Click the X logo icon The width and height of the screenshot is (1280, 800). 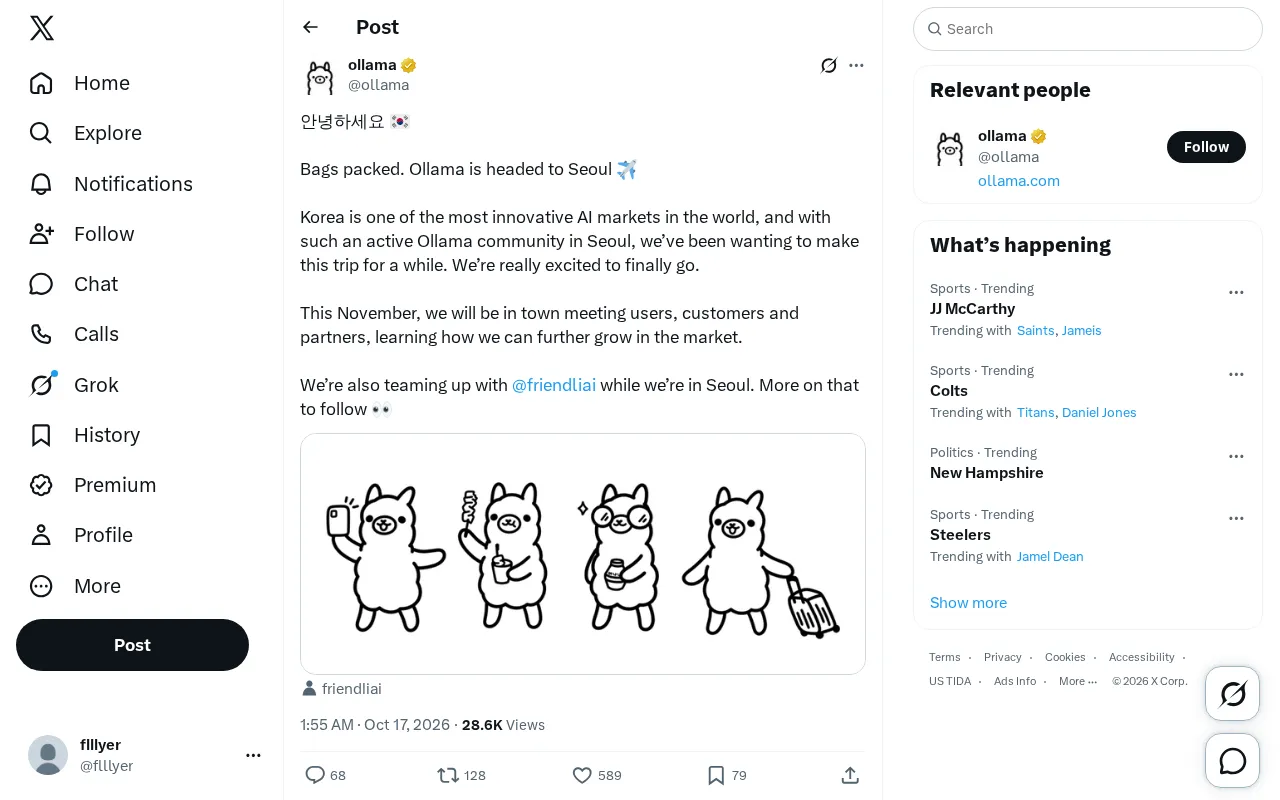42,28
